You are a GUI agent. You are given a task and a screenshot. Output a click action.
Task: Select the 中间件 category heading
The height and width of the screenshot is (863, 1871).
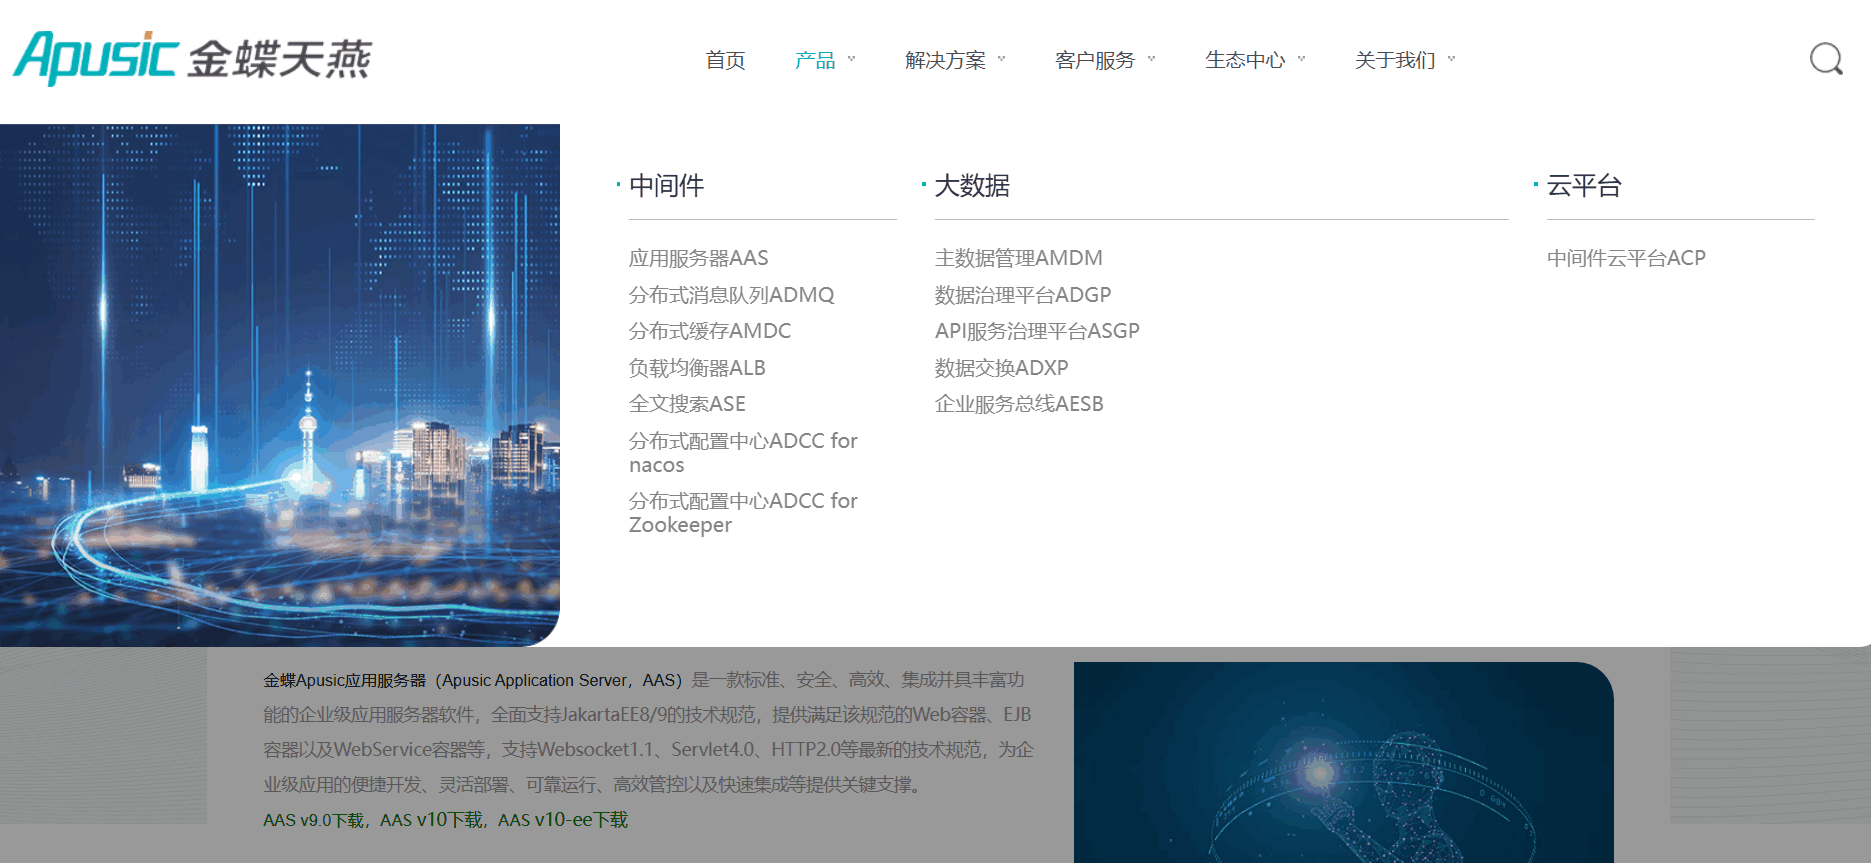pyautogui.click(x=666, y=186)
